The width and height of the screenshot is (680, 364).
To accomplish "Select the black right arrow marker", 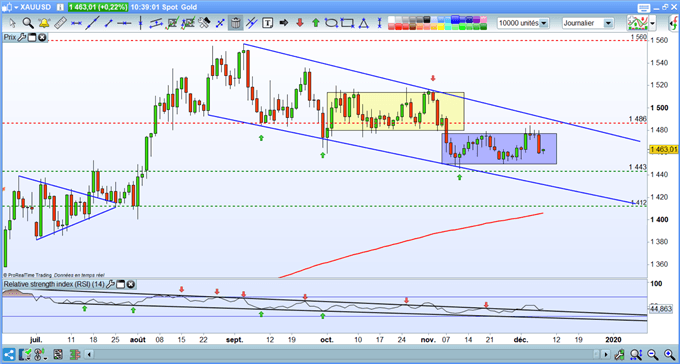I will coord(284,23).
